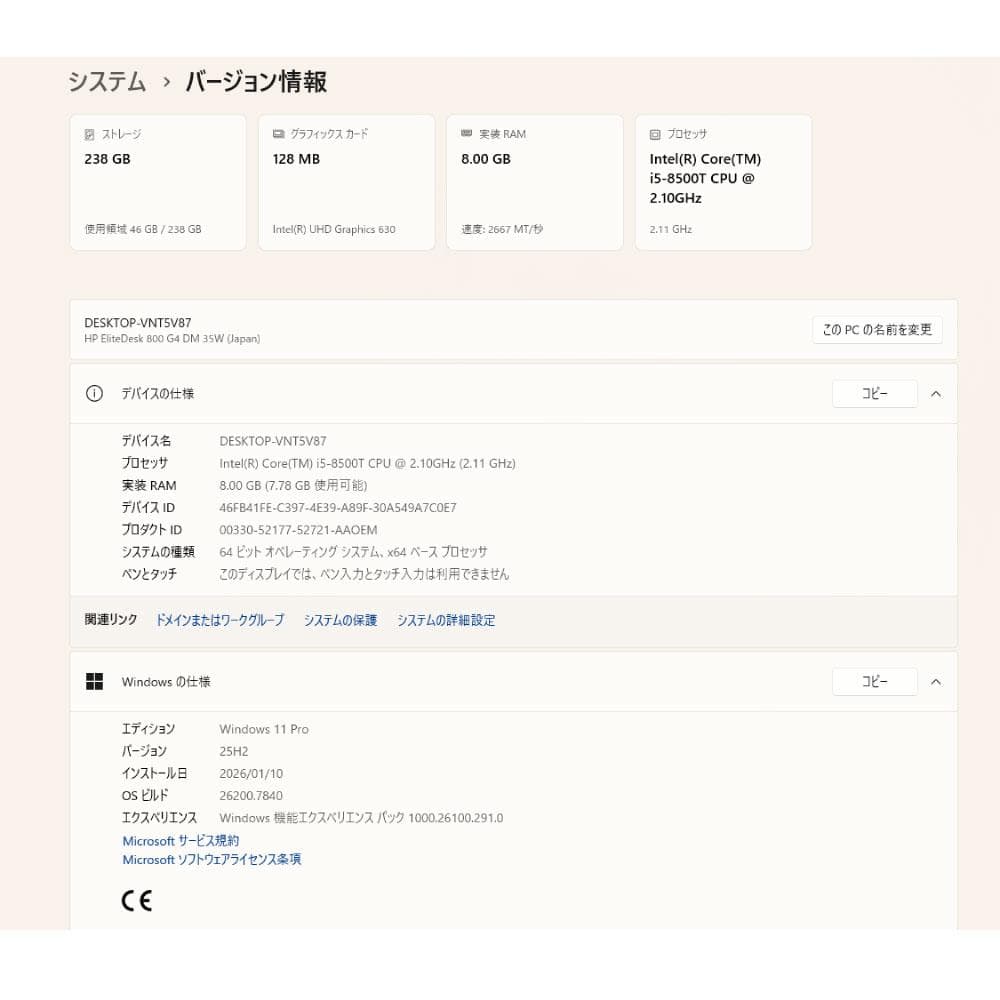
Task: Click the graphics card icon
Action: pyautogui.click(x=278, y=134)
